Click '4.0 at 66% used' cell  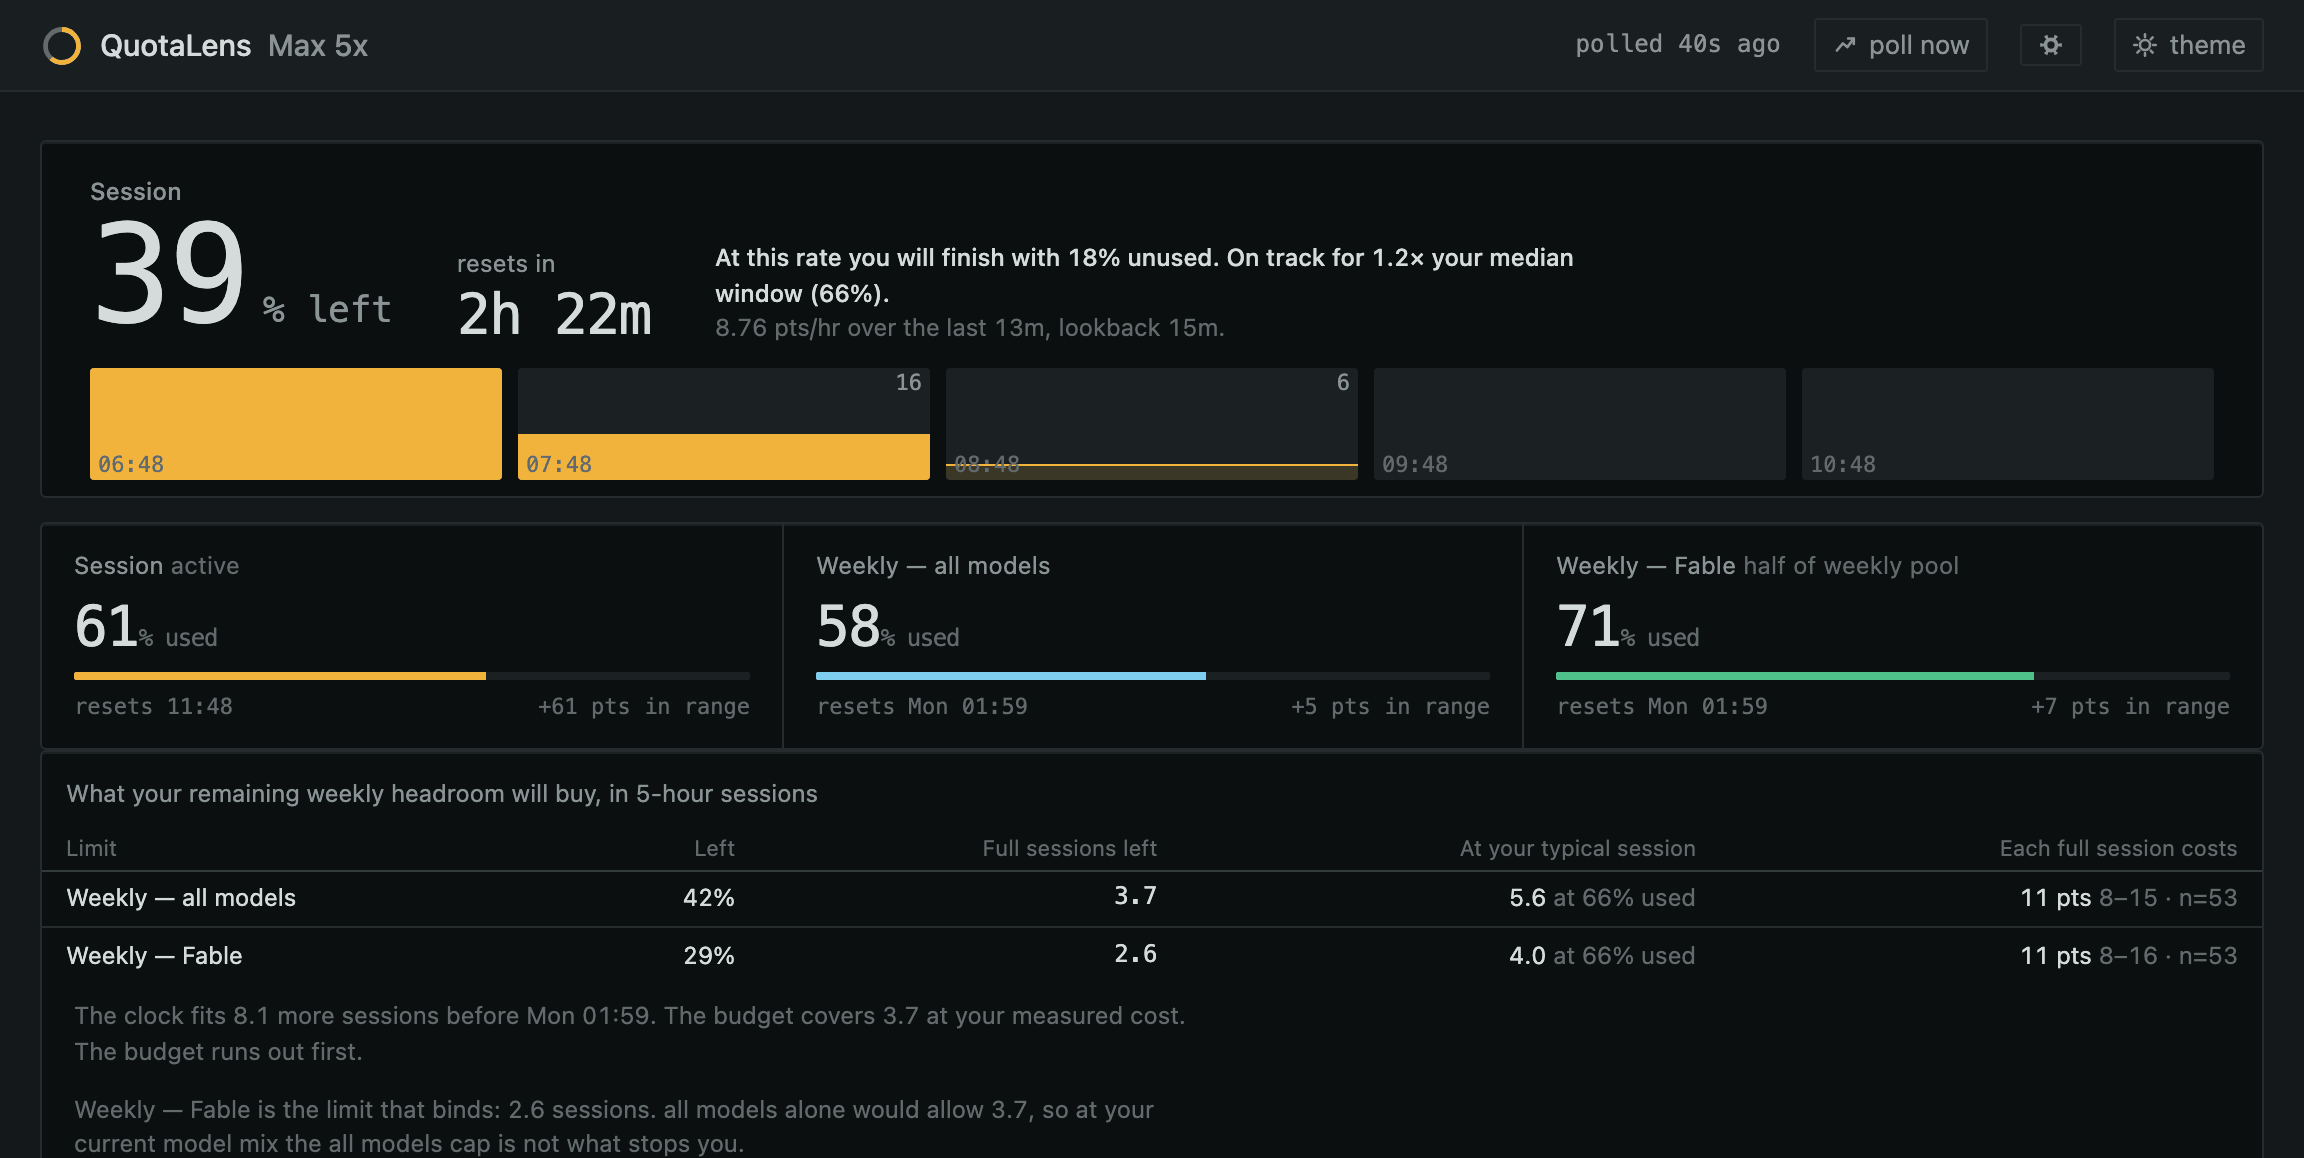[1602, 956]
